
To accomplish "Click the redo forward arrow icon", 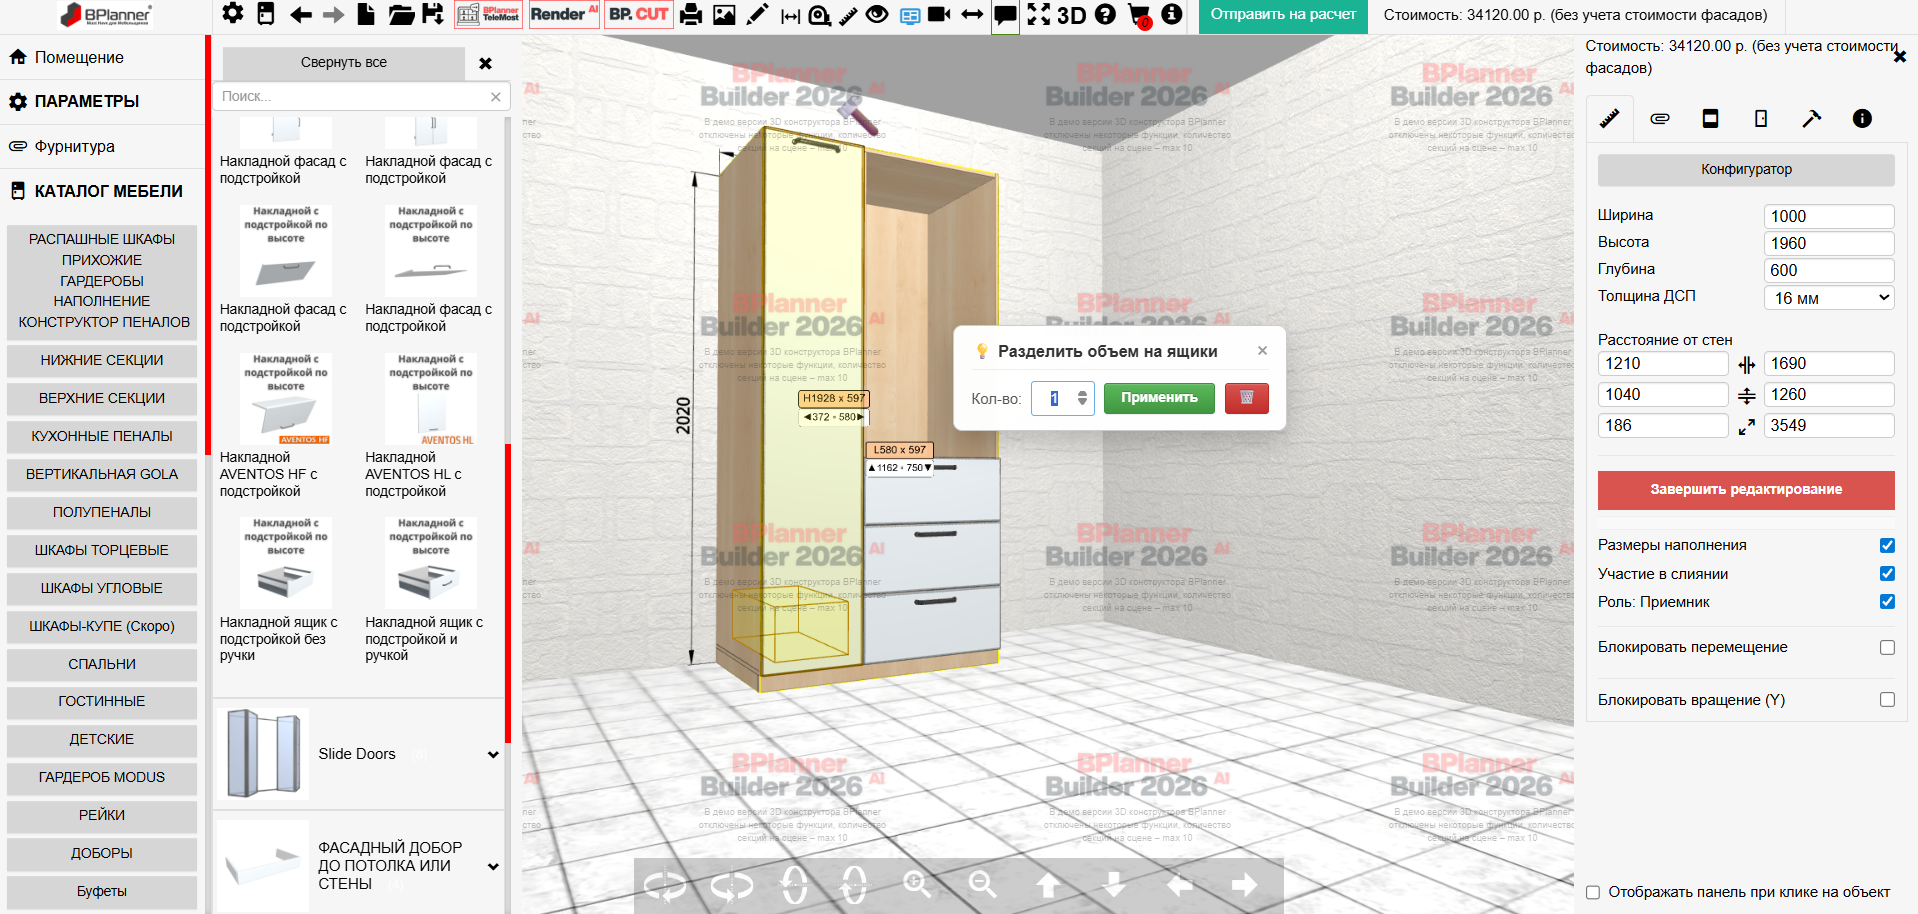I will click(x=334, y=14).
